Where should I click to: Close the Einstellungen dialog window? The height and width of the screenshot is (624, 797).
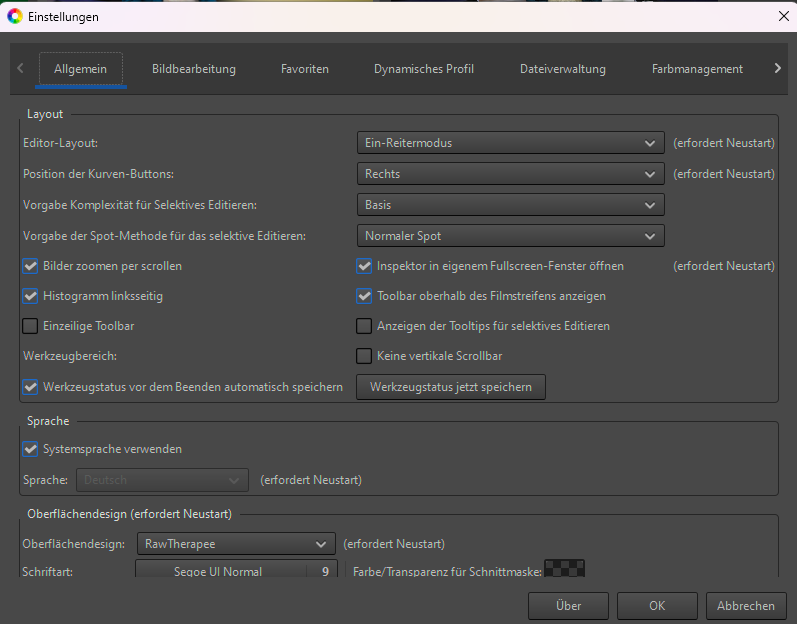click(x=781, y=16)
